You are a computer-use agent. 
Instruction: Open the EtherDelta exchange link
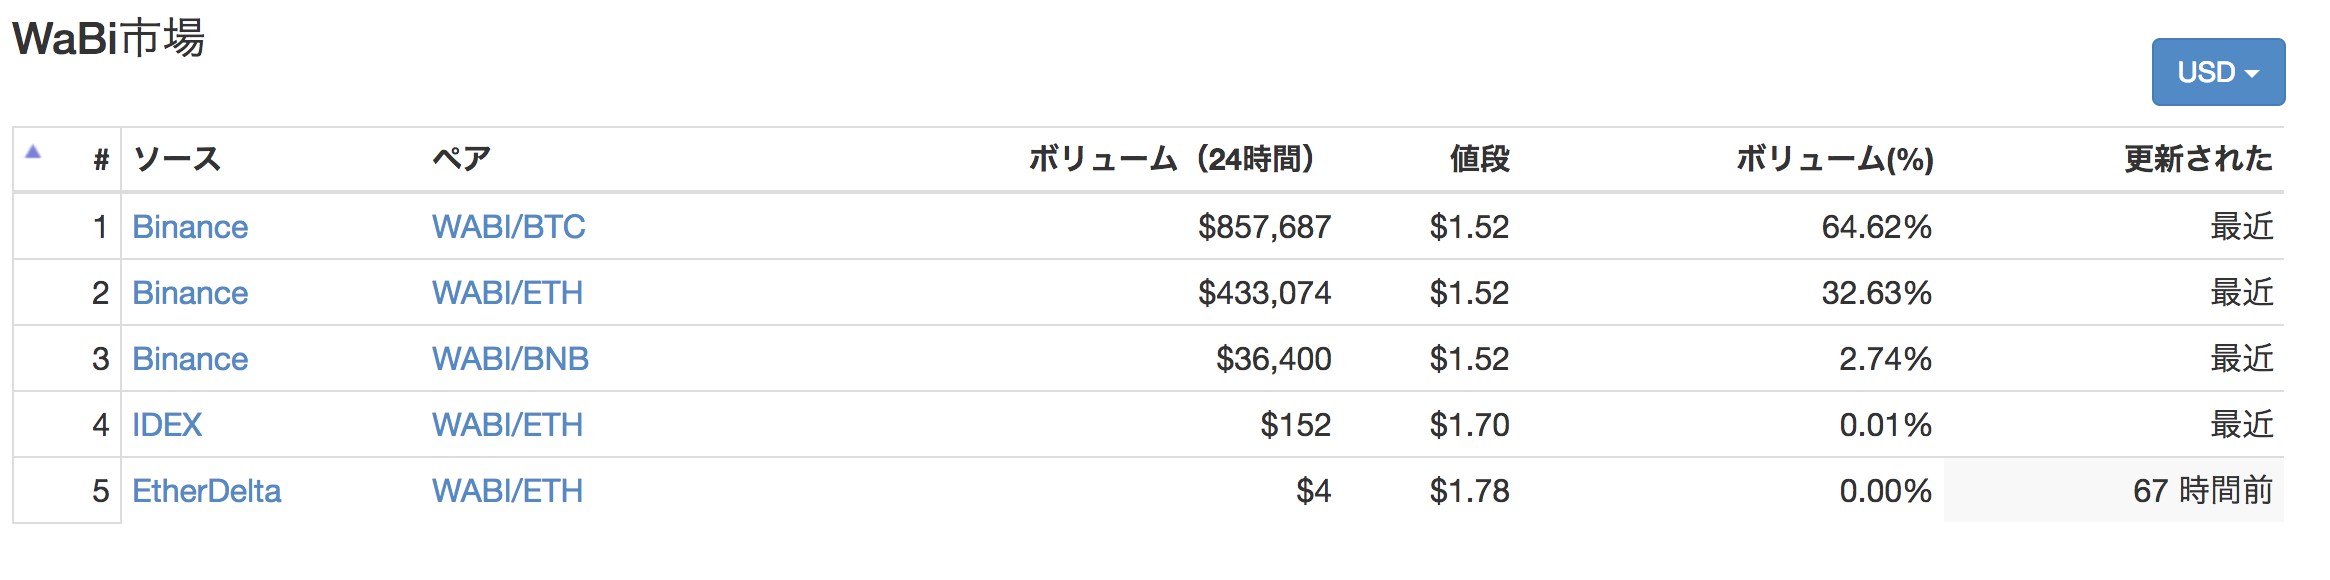tap(207, 491)
